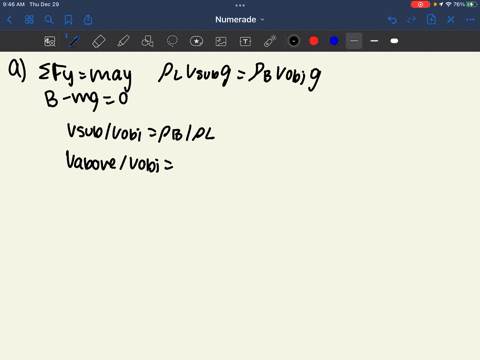Open the search tool

click(49, 20)
